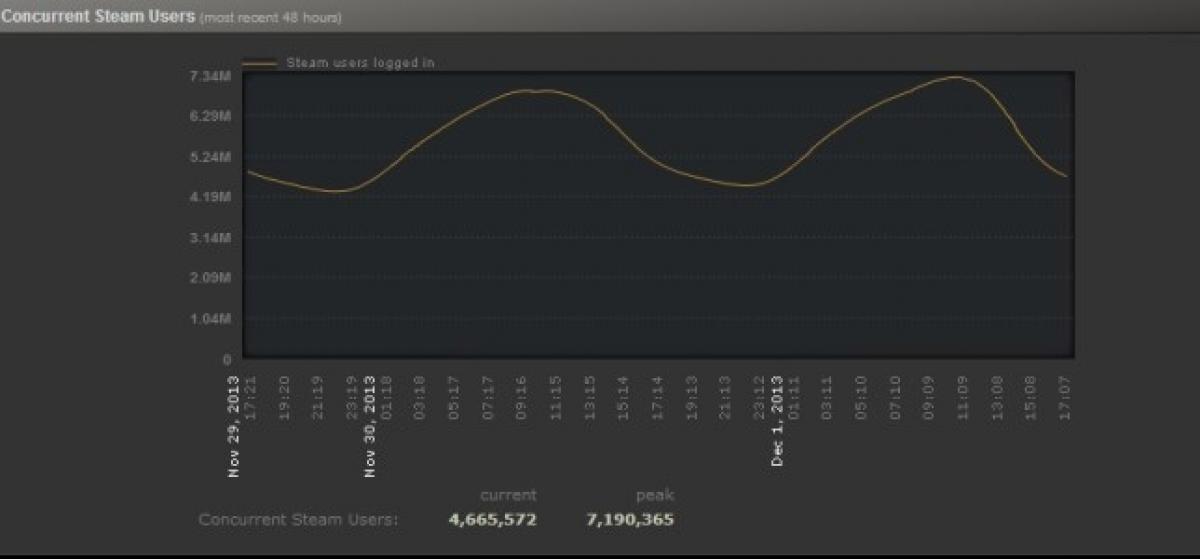Click the 'most recent 48 hours' subtitle

[x=270, y=19]
